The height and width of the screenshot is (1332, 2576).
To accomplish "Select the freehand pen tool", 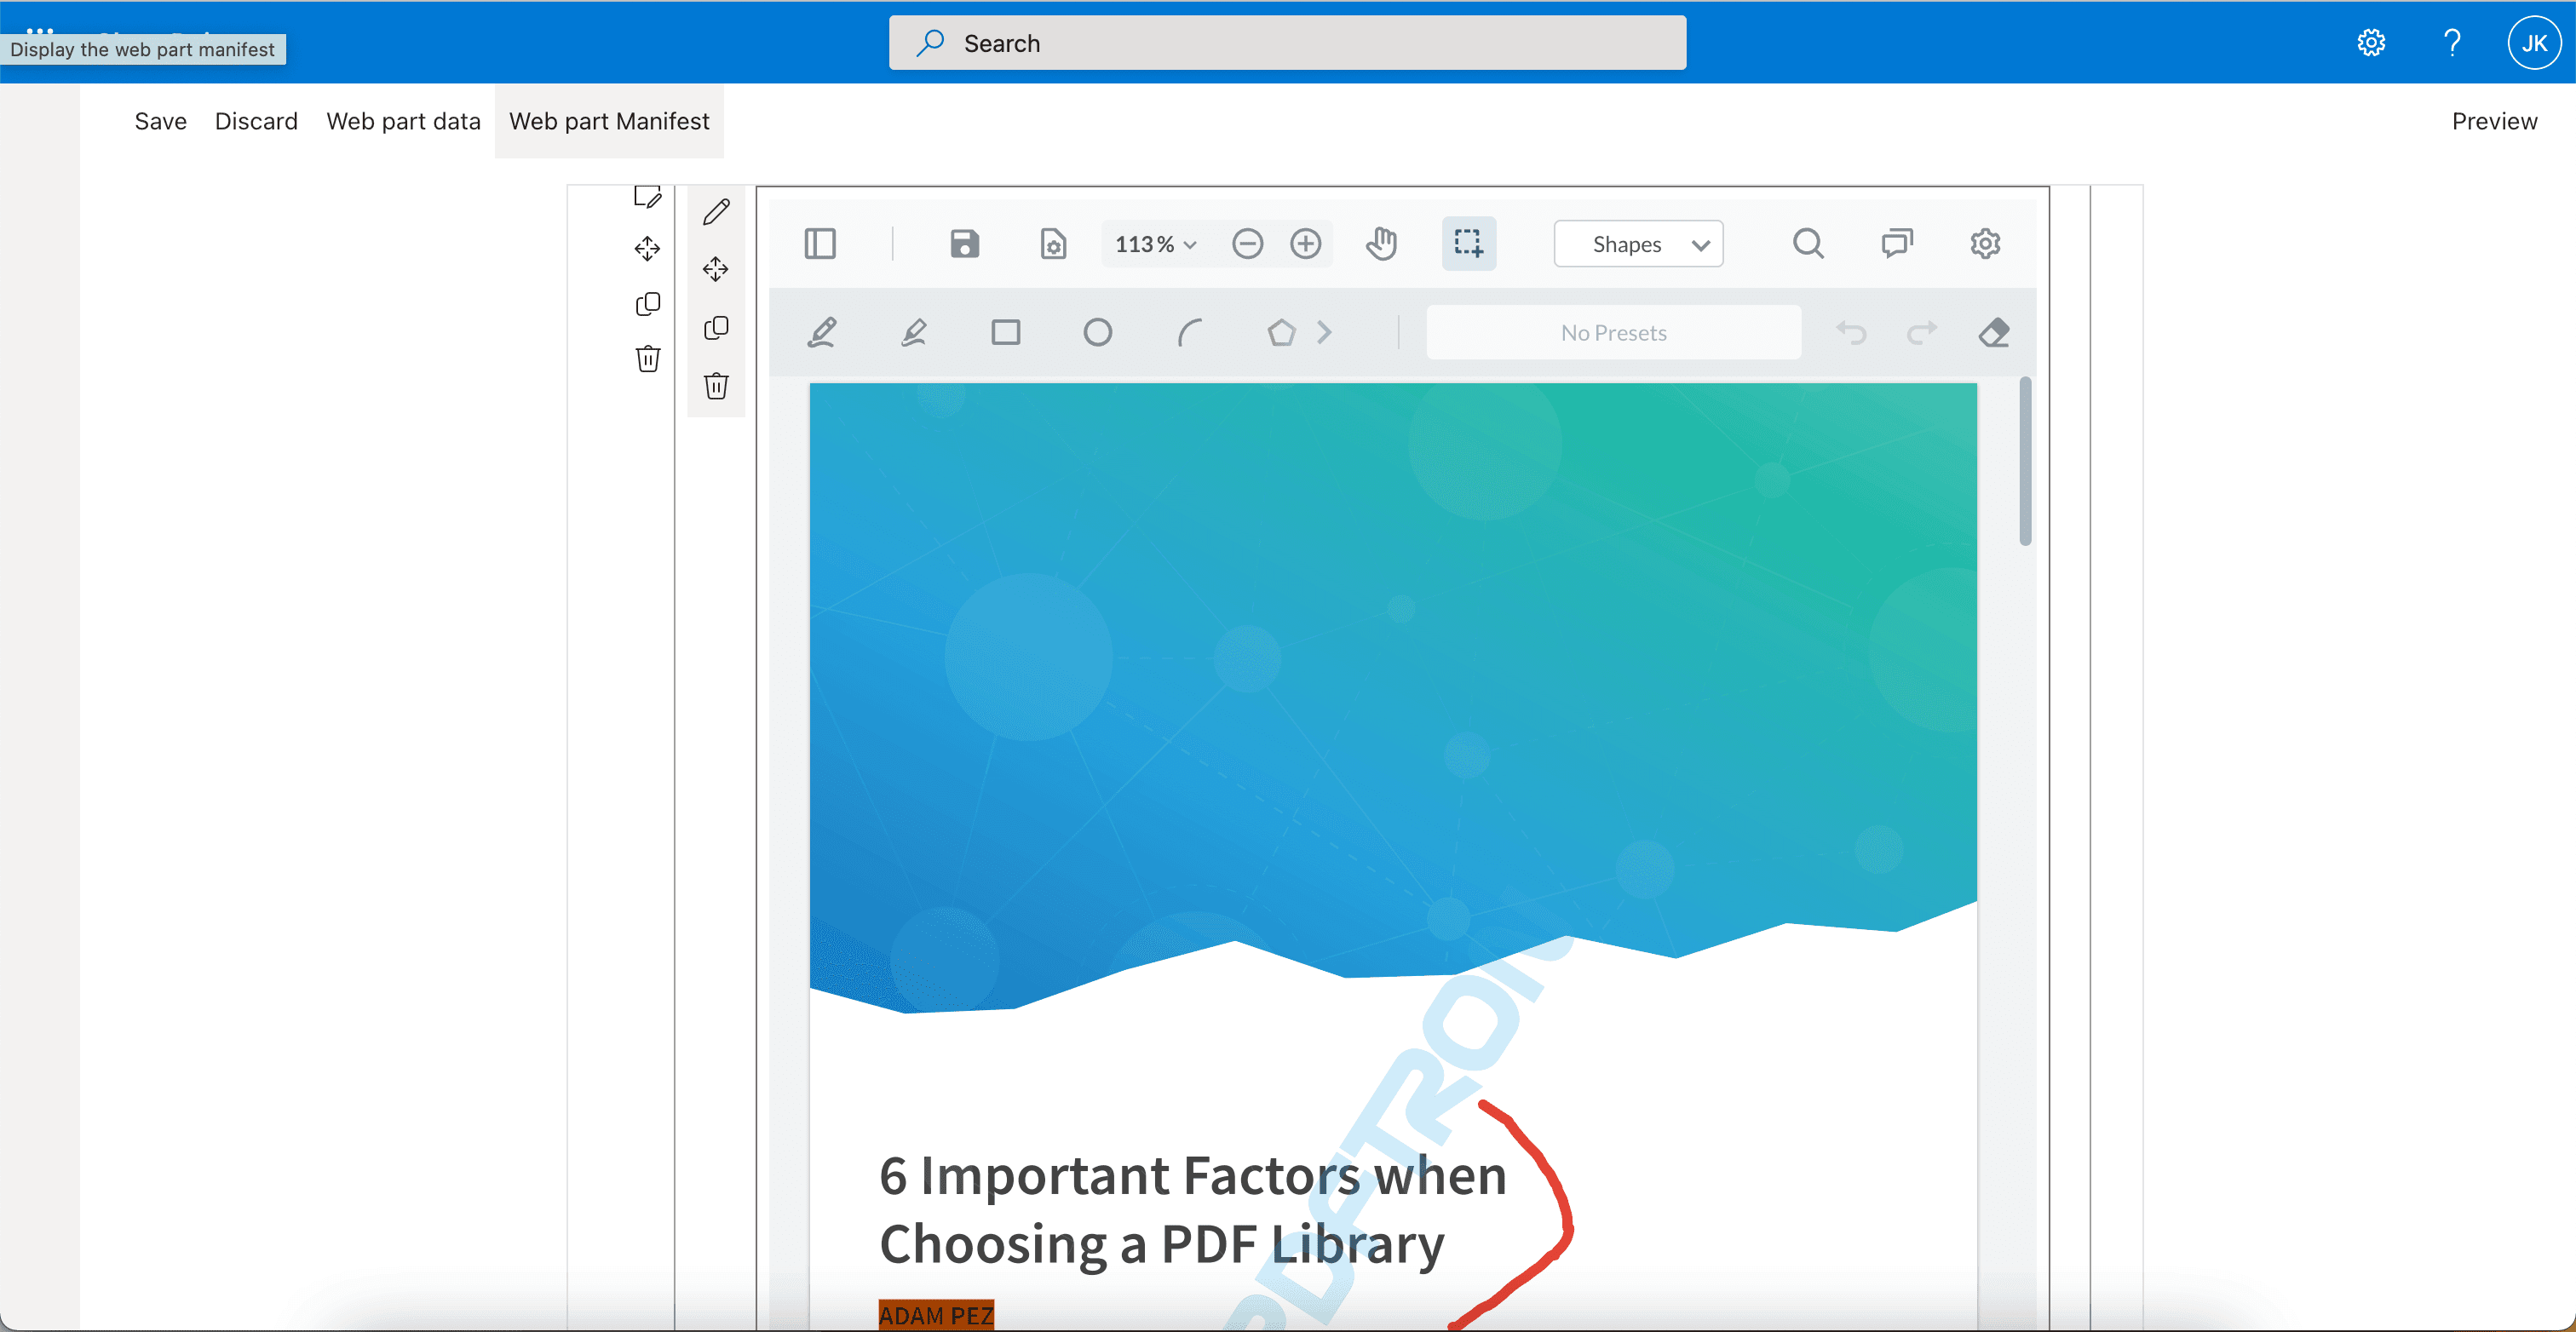I will (x=822, y=332).
